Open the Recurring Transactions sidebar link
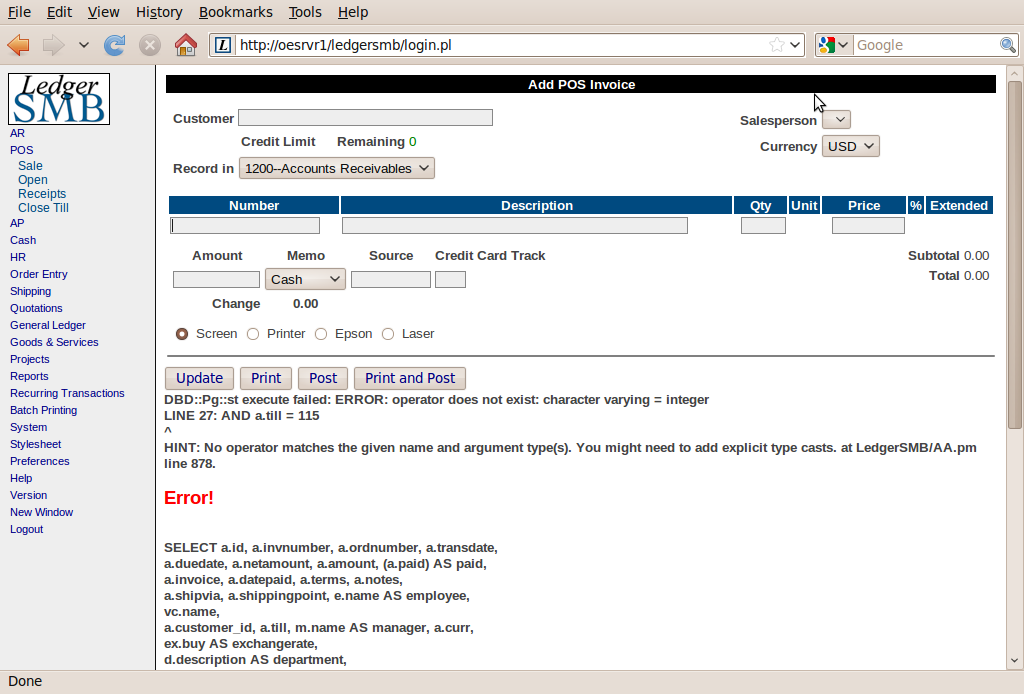Screen dimensions: 1024x694 pyautogui.click(x=67, y=393)
